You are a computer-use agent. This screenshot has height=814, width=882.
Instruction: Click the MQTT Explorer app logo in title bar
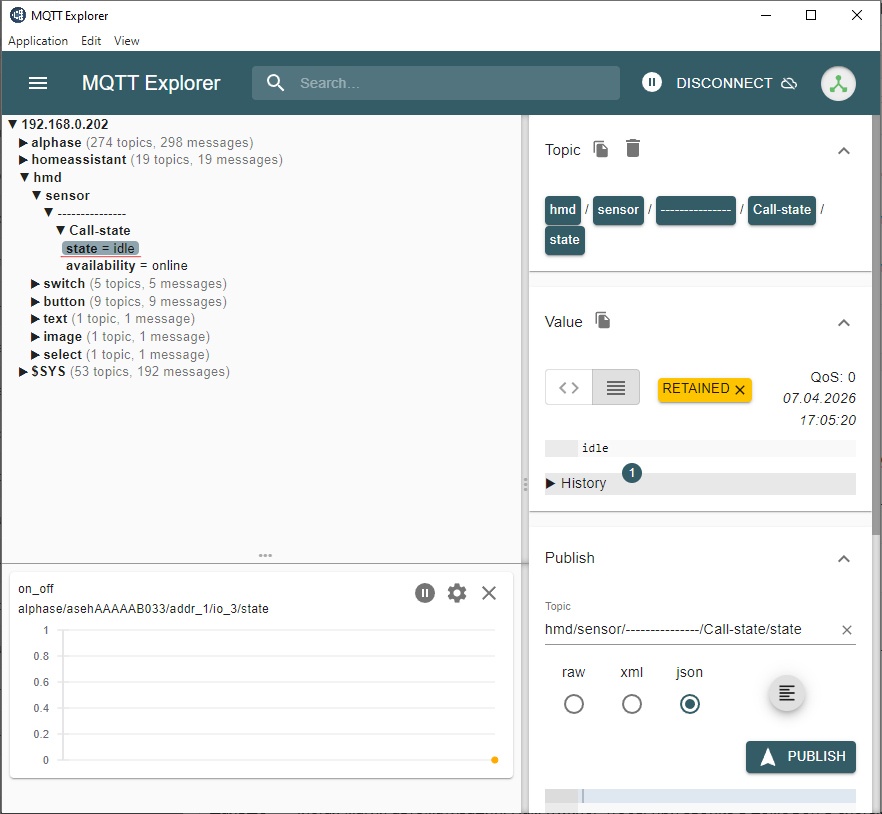pyautogui.click(x=17, y=15)
